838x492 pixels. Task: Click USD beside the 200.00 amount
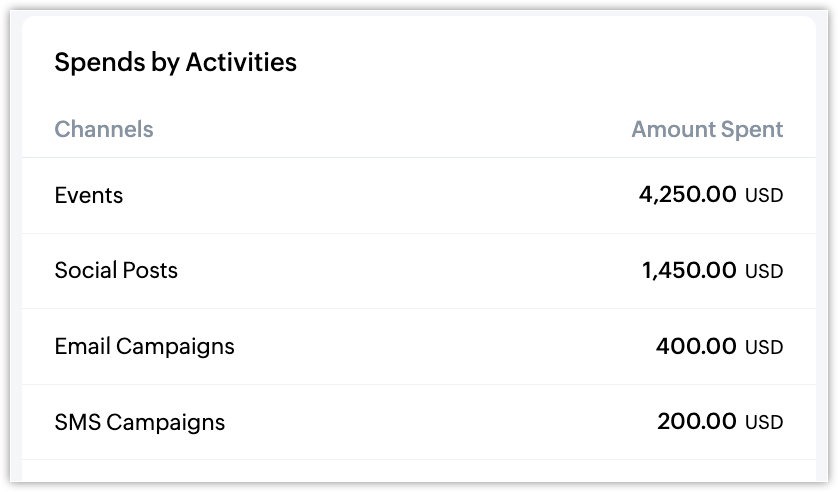(764, 423)
